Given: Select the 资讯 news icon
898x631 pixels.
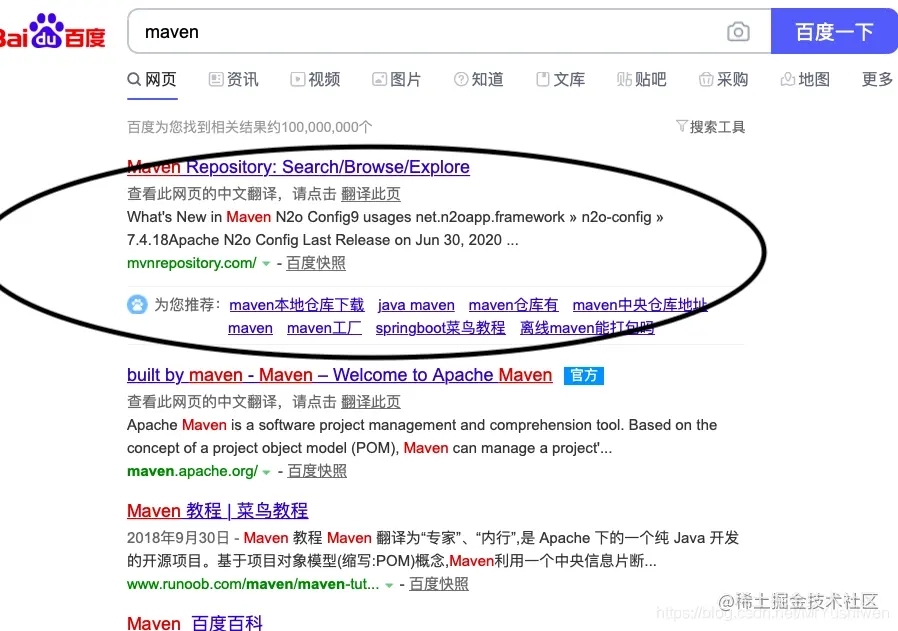Looking at the screenshot, I should pos(215,79).
